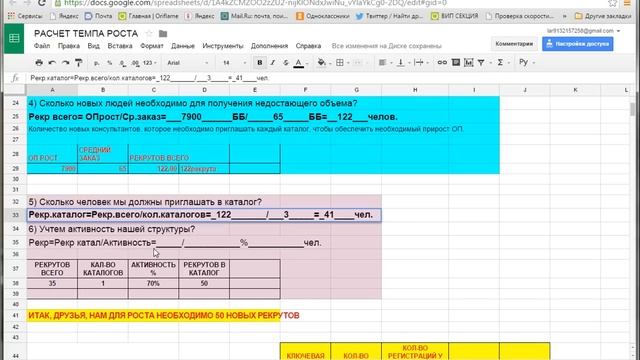Open the Дополнения menu
640x360 pixels.
point(269,46)
